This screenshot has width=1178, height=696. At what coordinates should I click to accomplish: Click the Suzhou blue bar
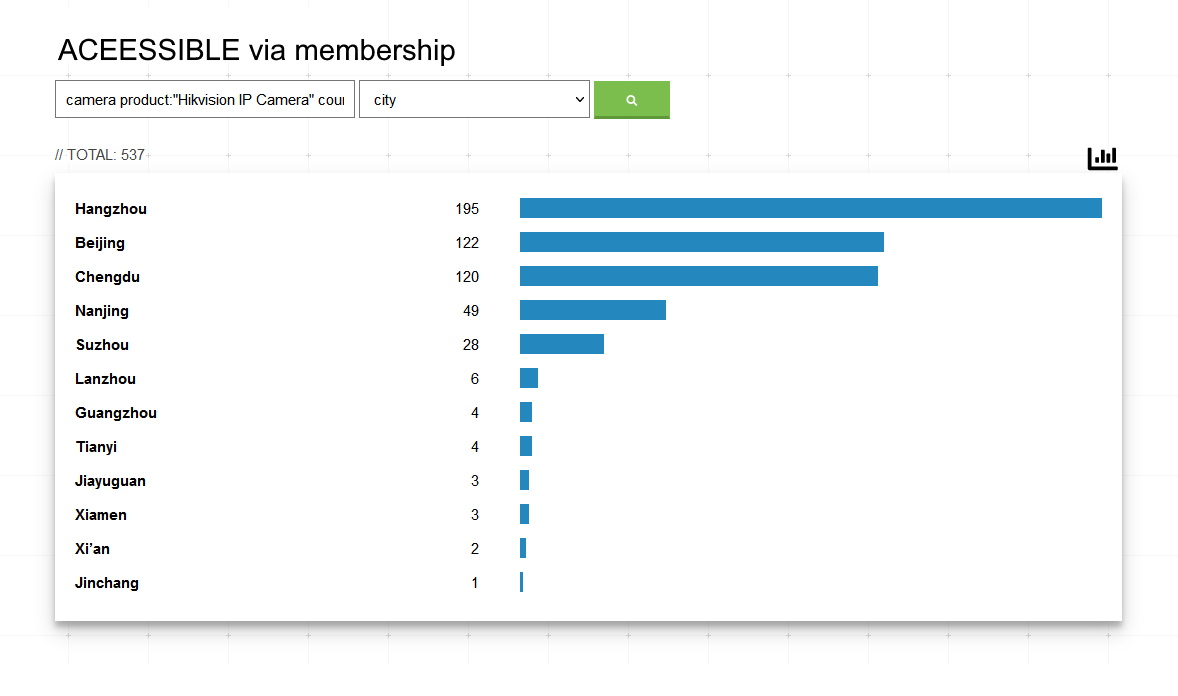tap(561, 344)
